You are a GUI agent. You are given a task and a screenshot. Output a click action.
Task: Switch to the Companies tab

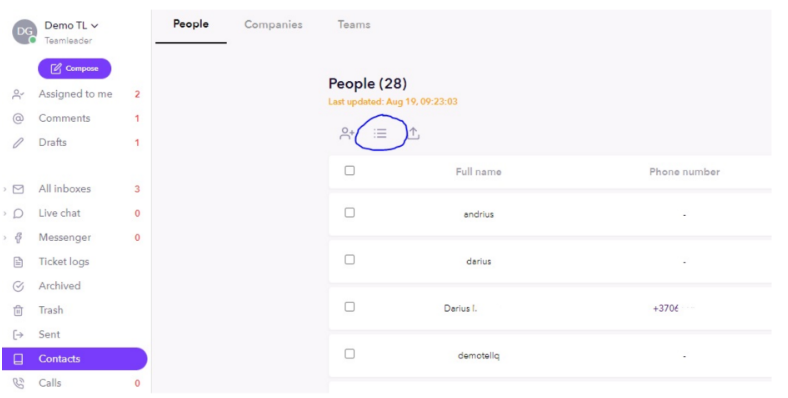click(x=273, y=24)
